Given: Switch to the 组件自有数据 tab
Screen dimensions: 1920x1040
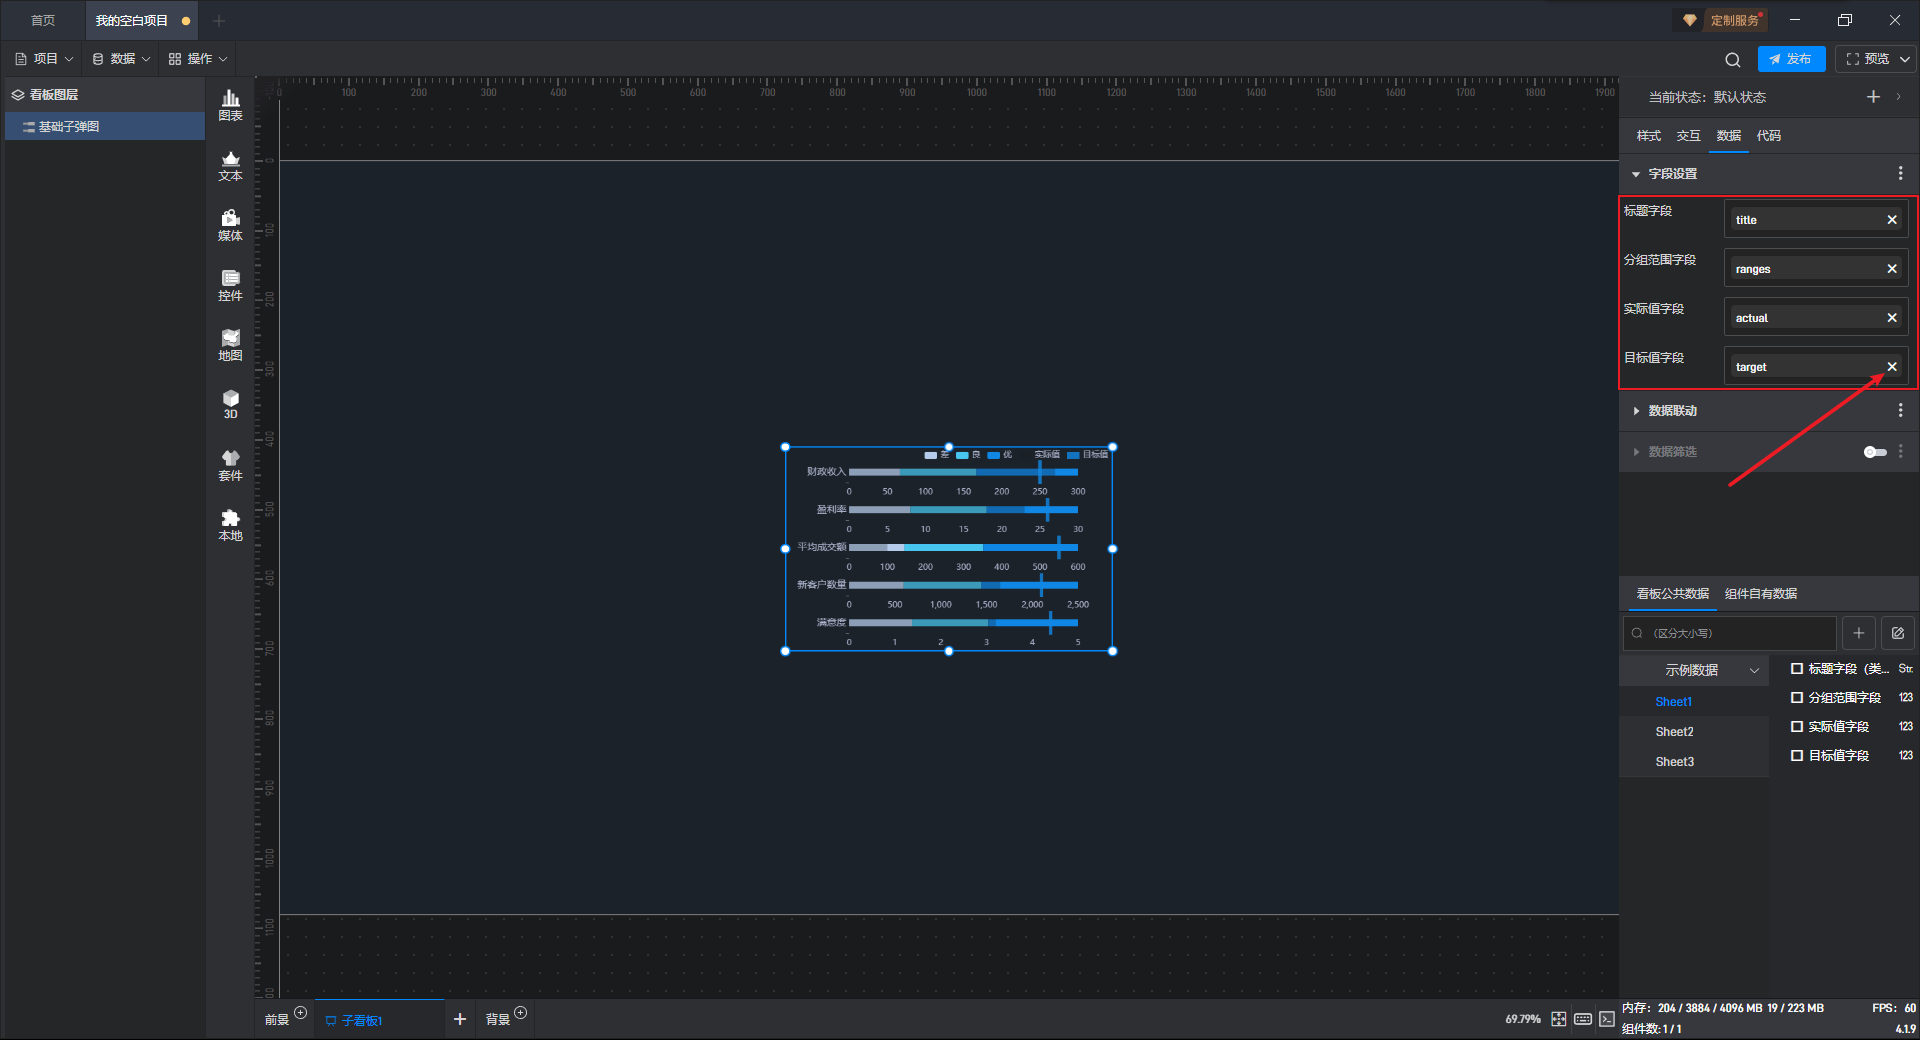Looking at the screenshot, I should [1760, 594].
